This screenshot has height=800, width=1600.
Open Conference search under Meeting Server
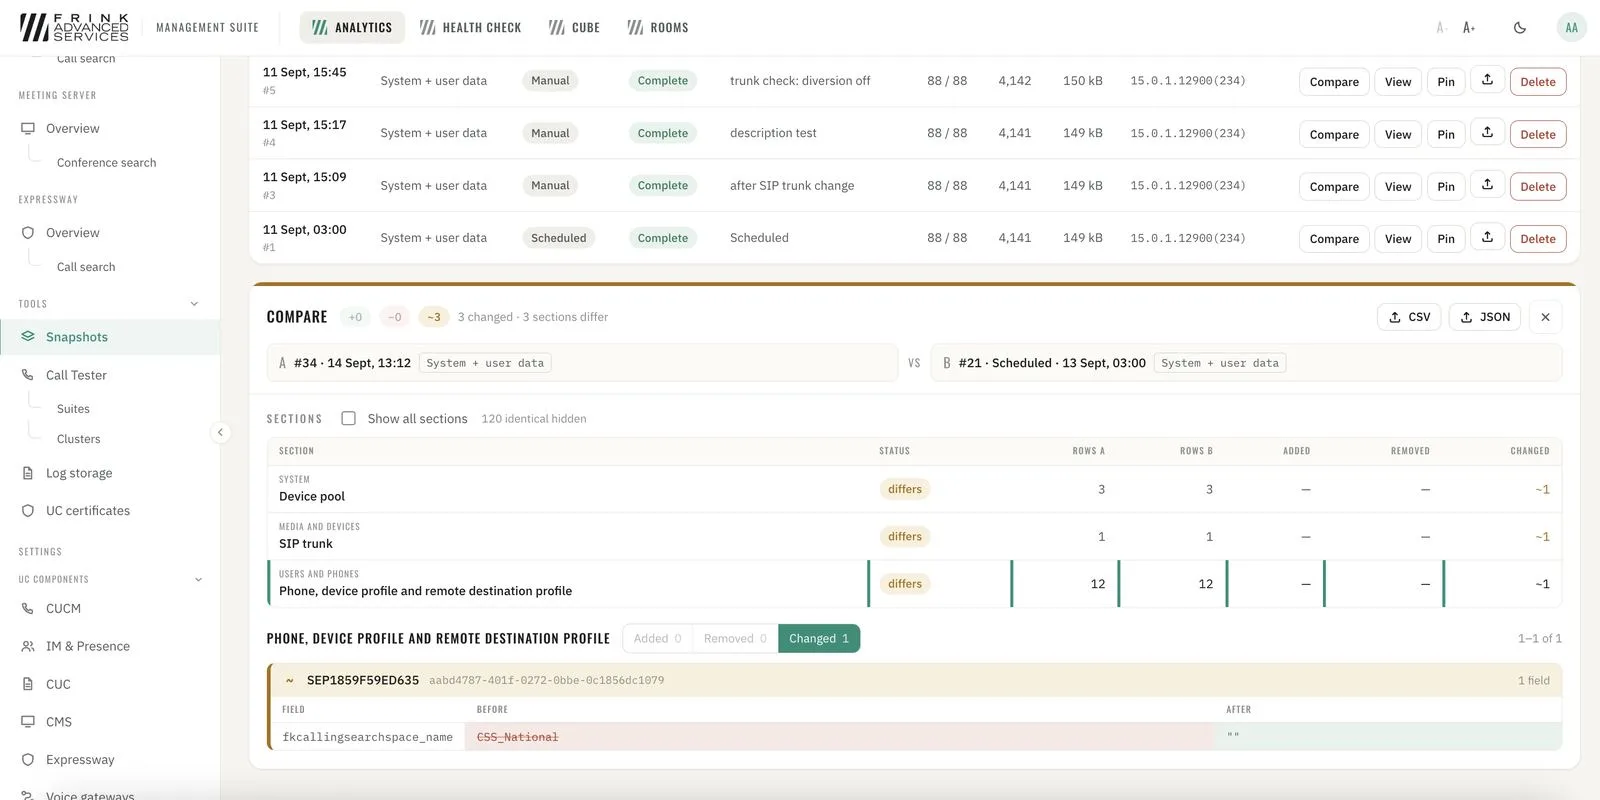click(106, 163)
